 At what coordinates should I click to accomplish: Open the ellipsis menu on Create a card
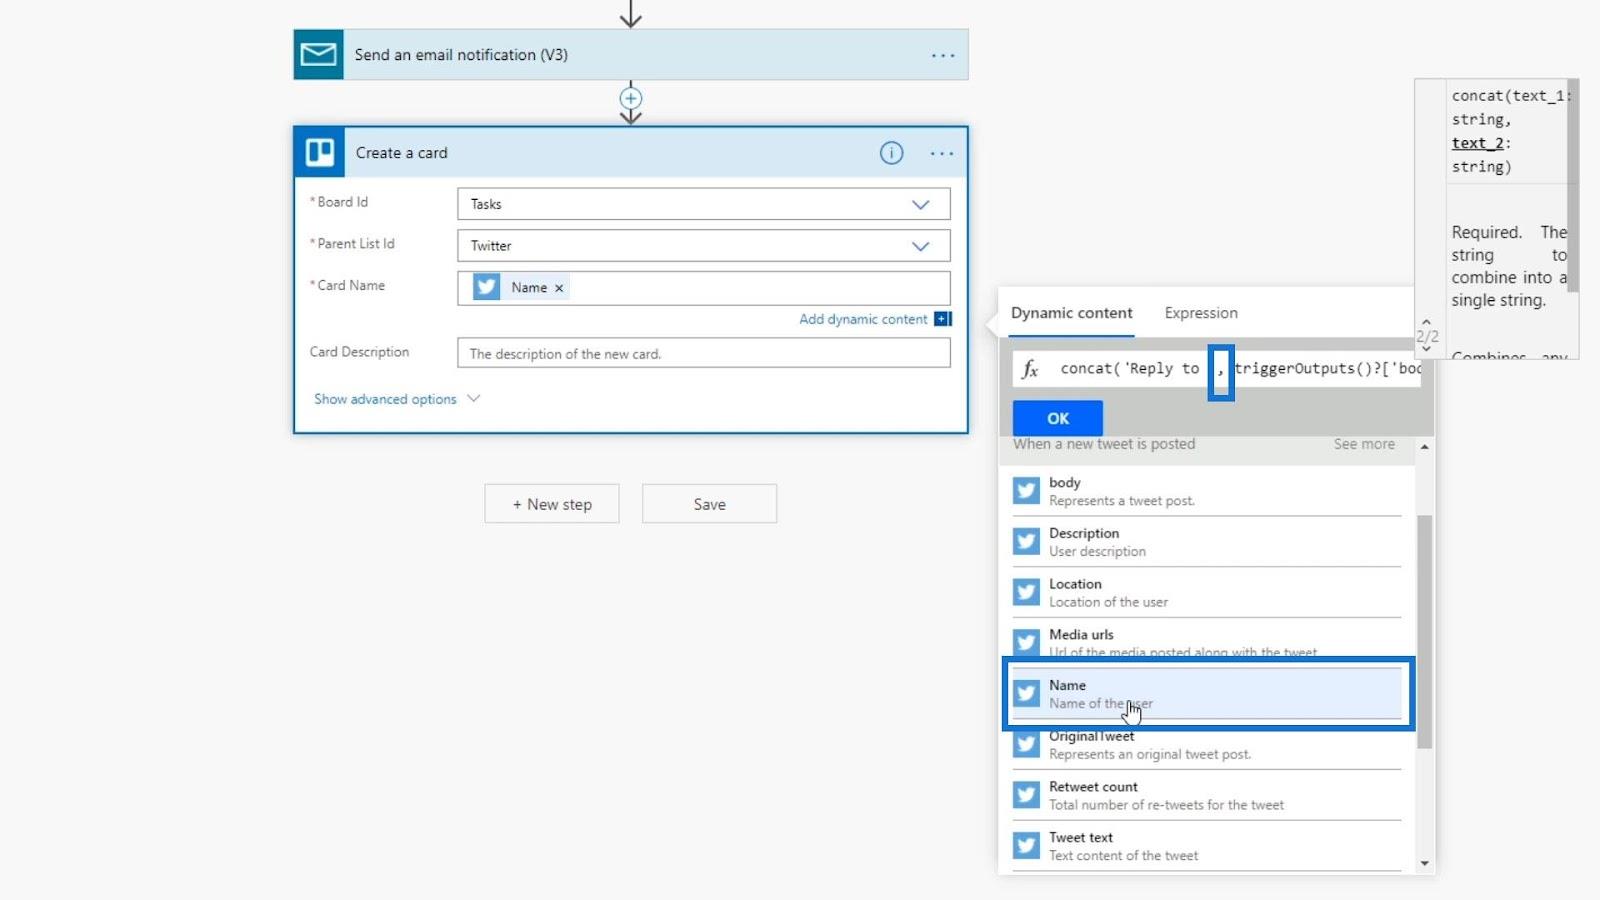tap(942, 153)
